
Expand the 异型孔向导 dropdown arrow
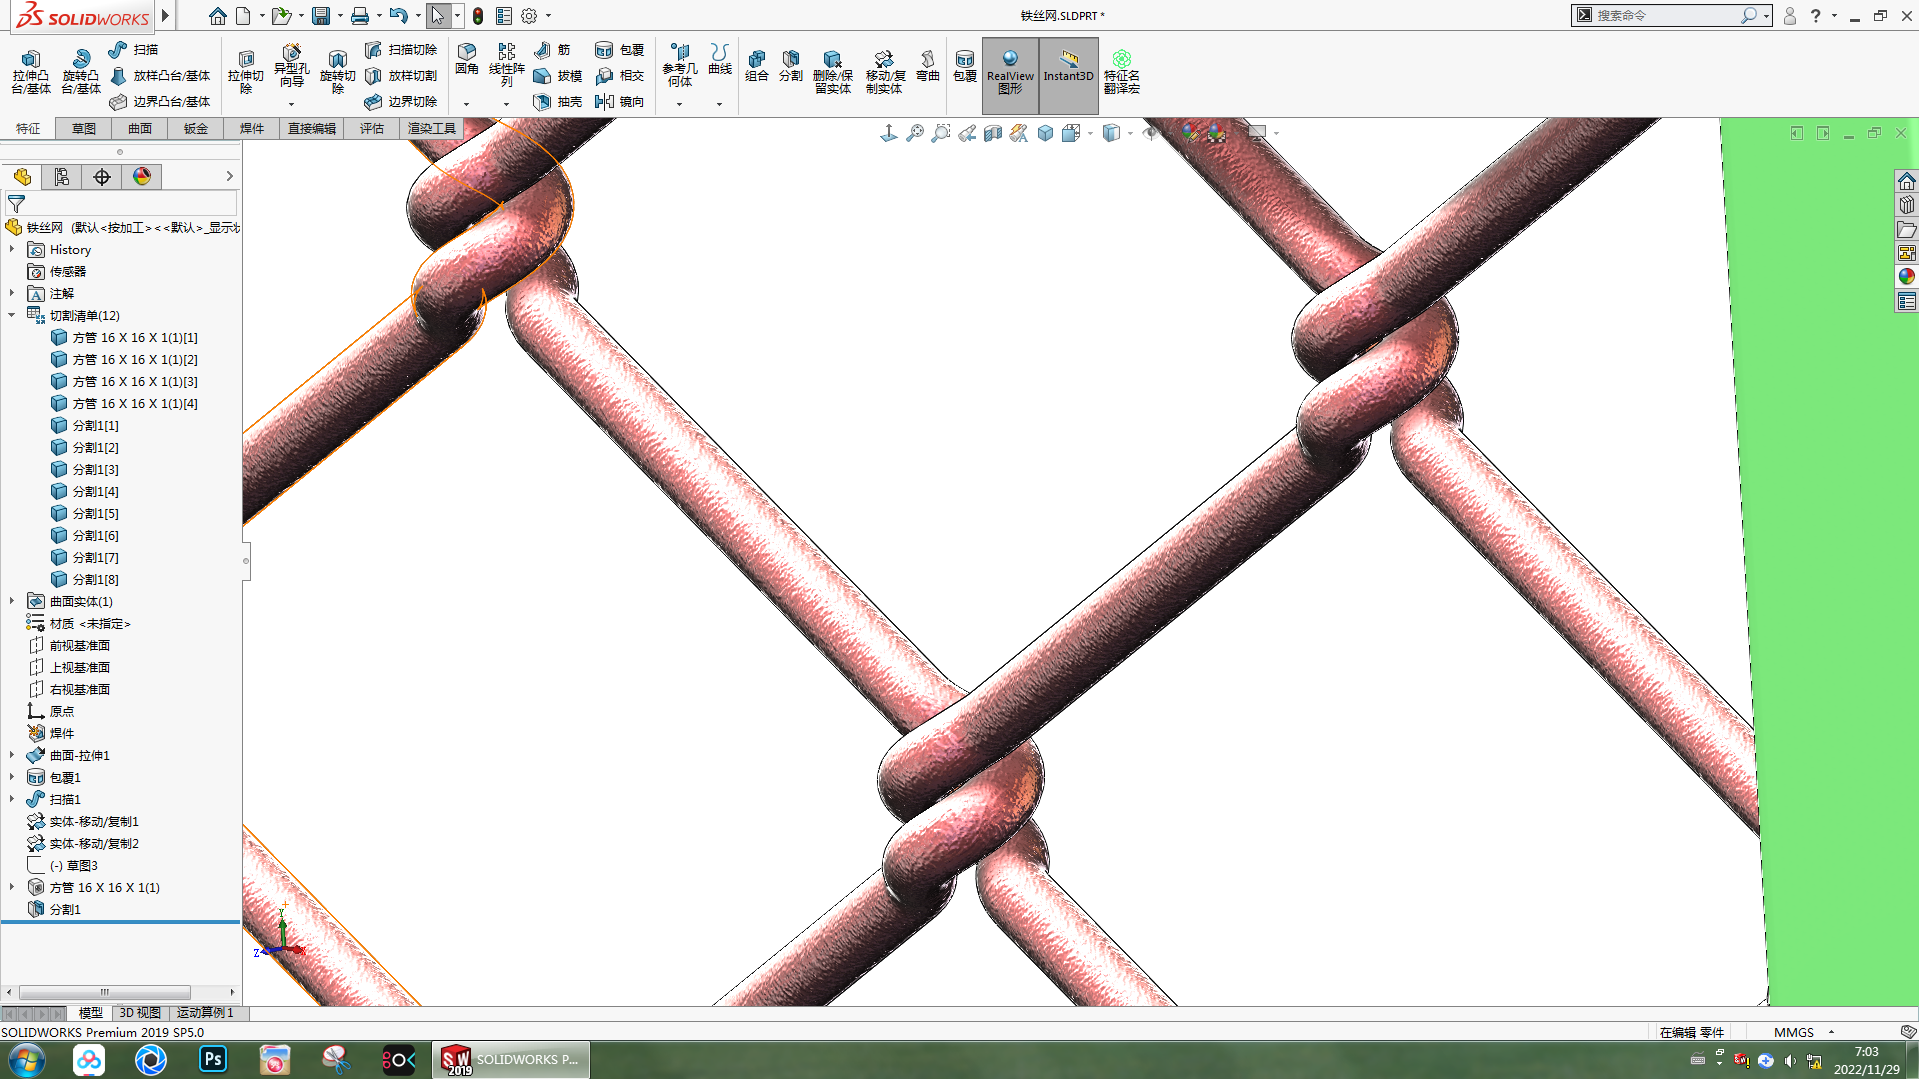pyautogui.click(x=291, y=104)
